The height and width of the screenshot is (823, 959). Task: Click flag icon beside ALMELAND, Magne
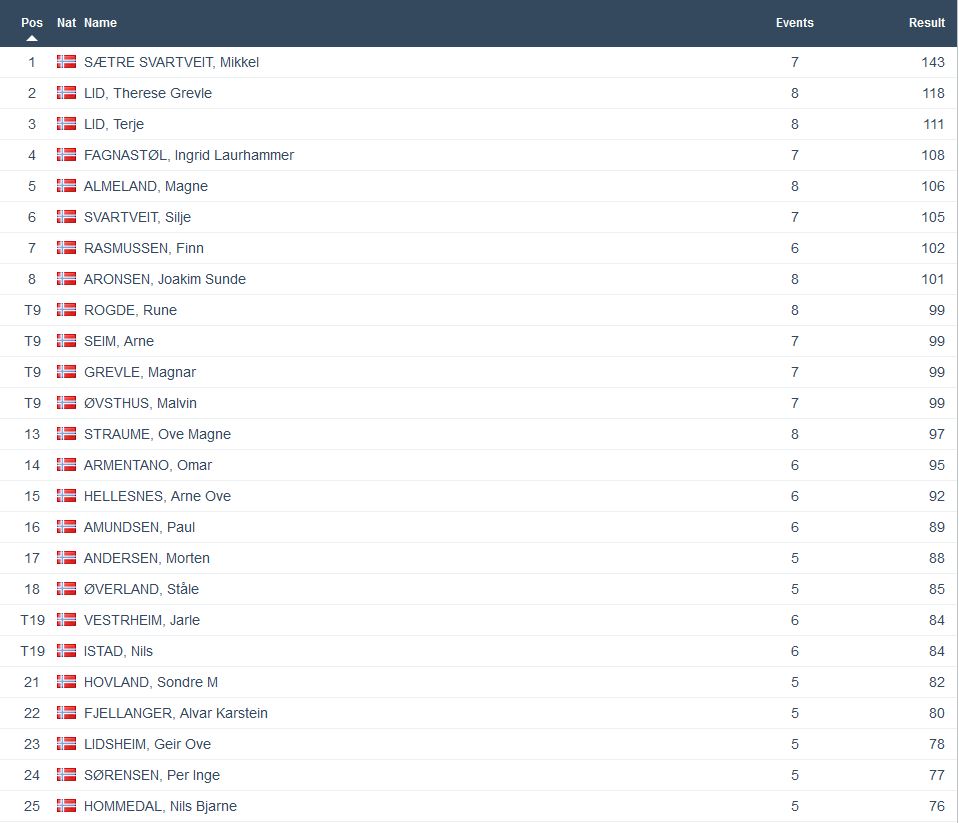[x=66, y=186]
